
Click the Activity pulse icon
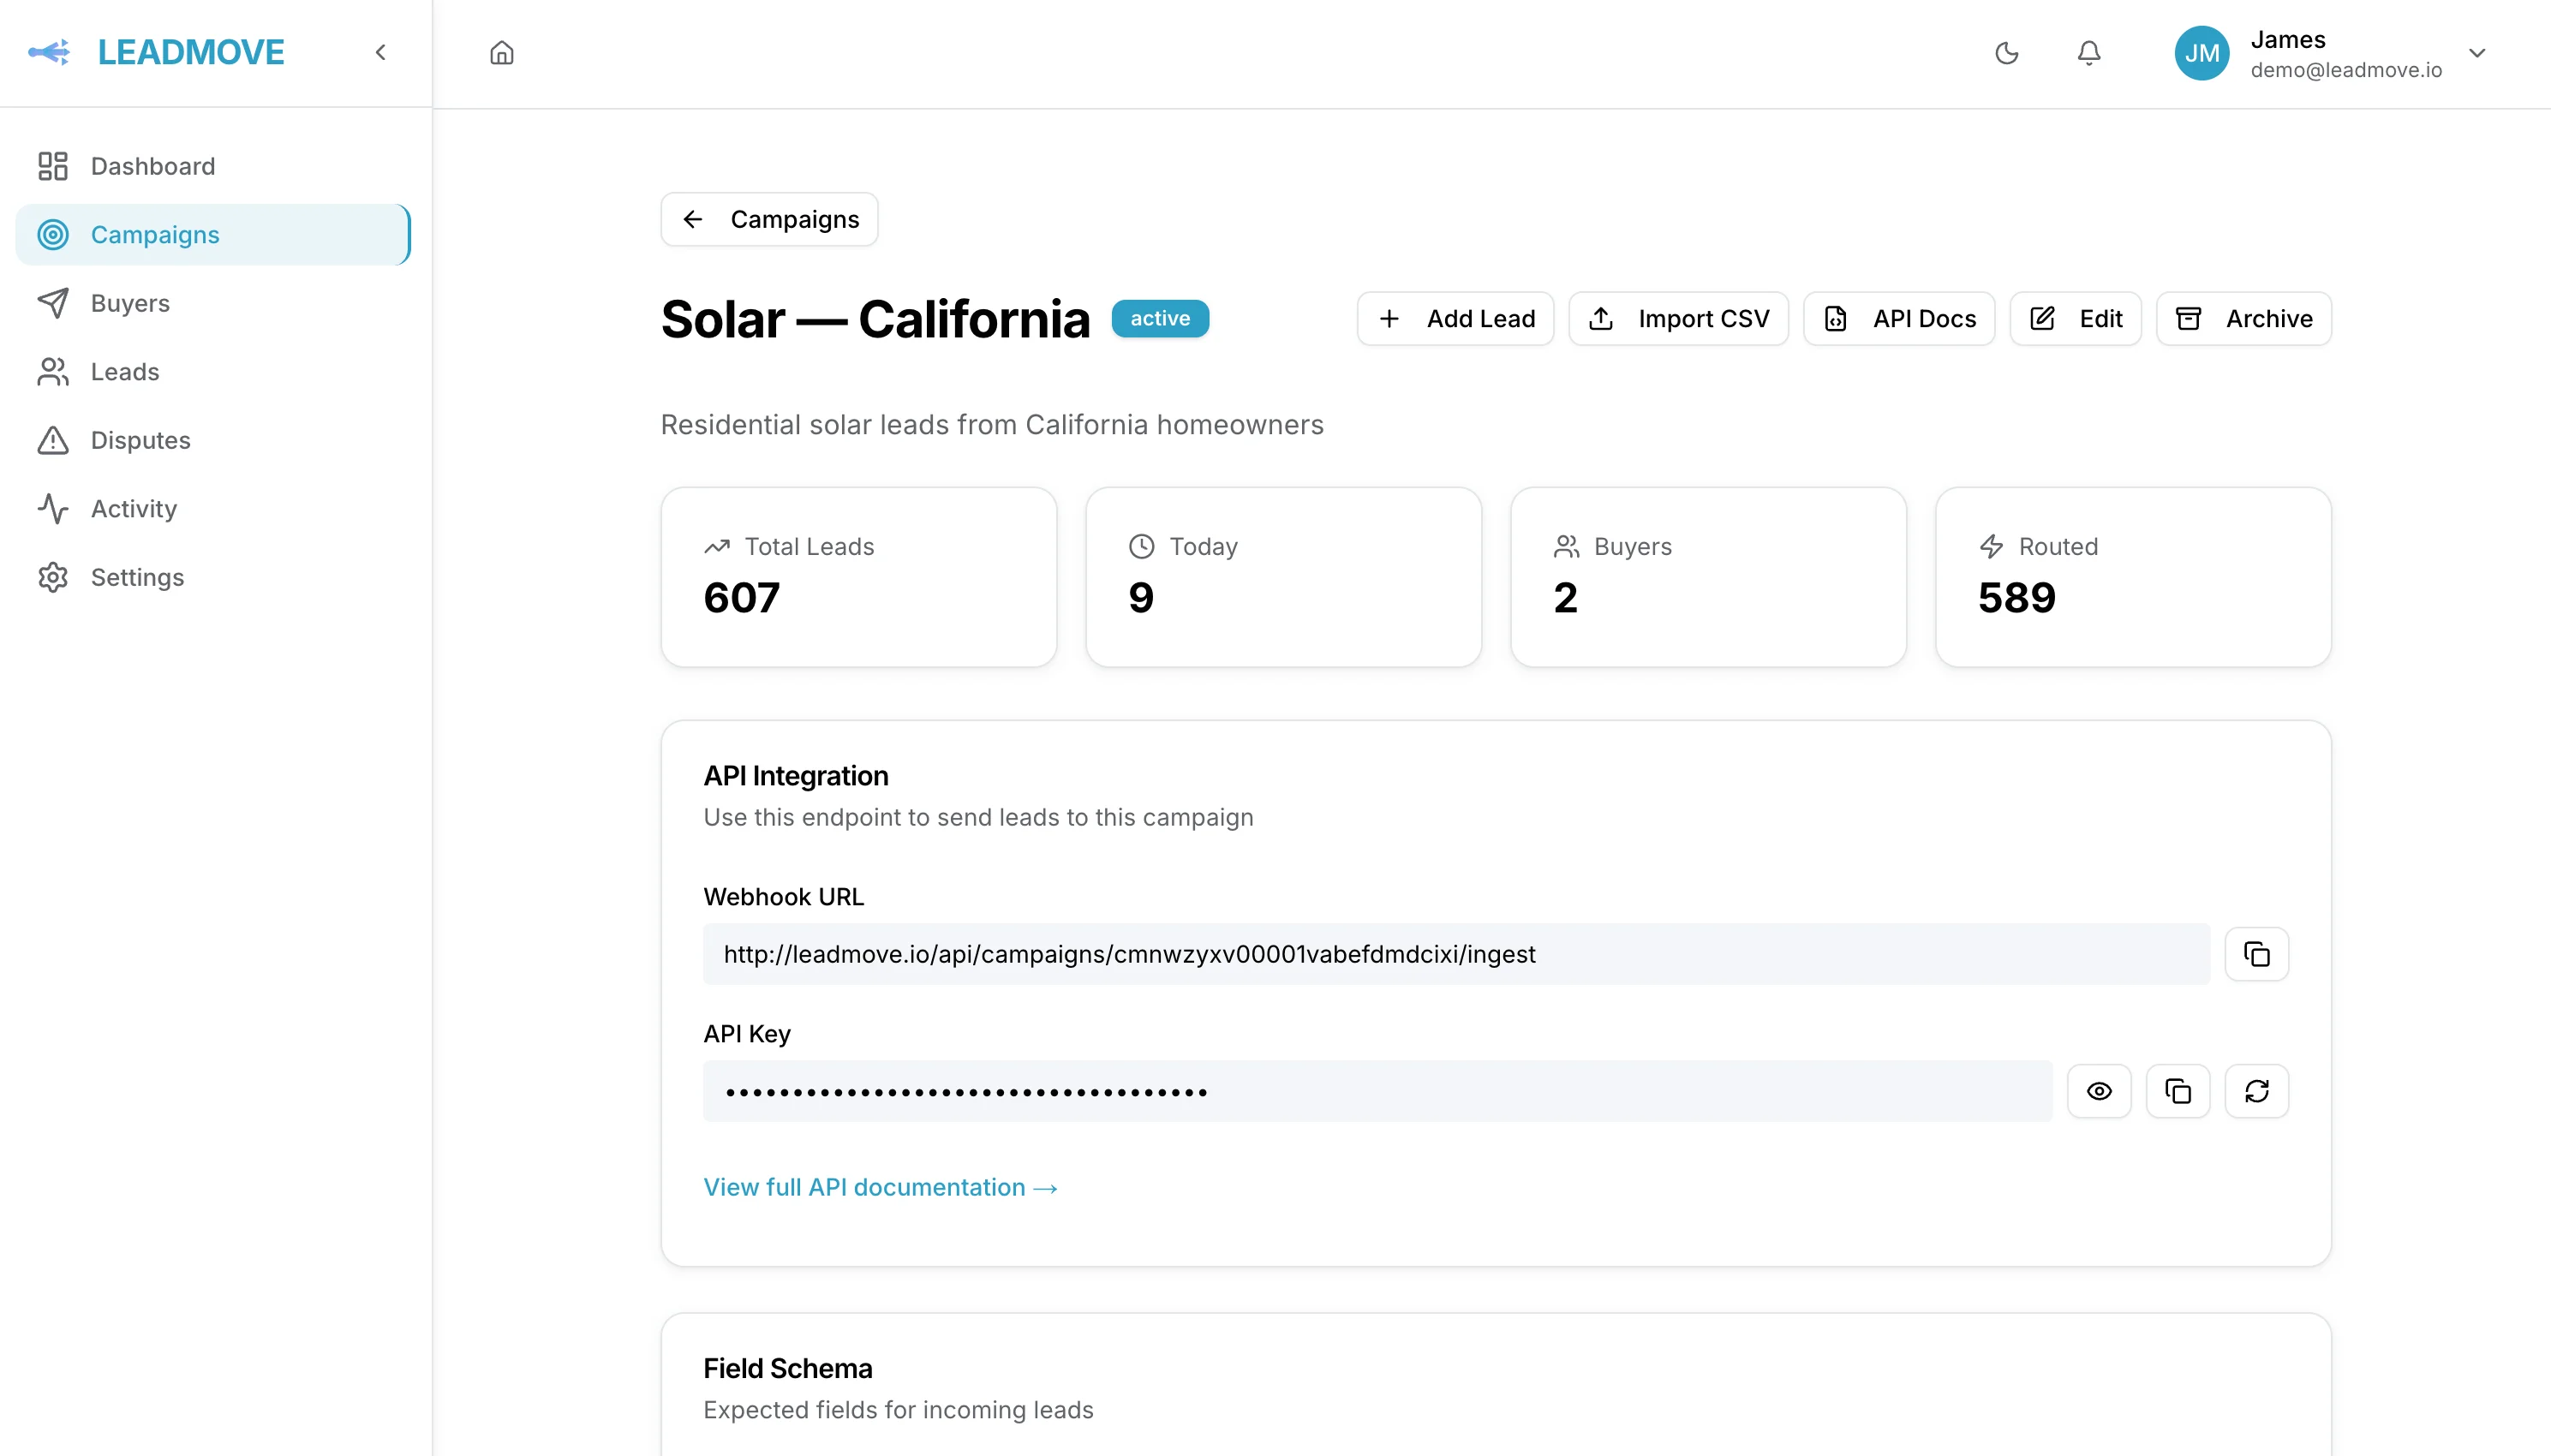pos(53,509)
